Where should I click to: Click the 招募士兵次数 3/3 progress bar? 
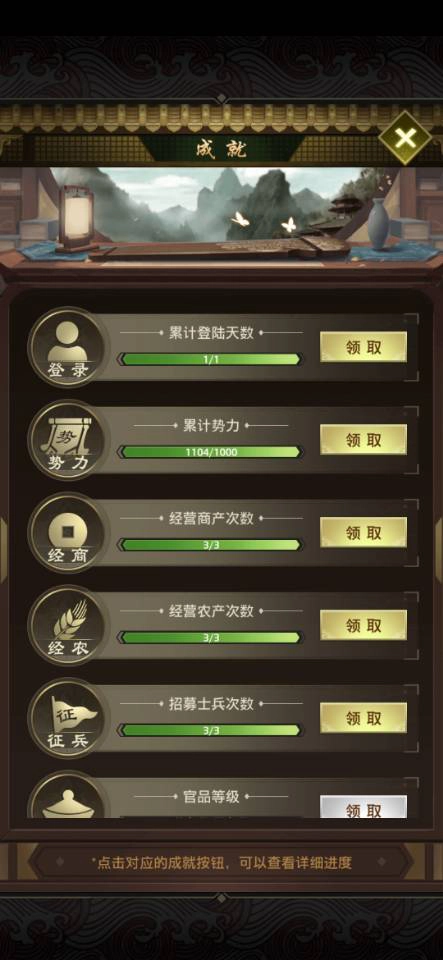point(210,730)
